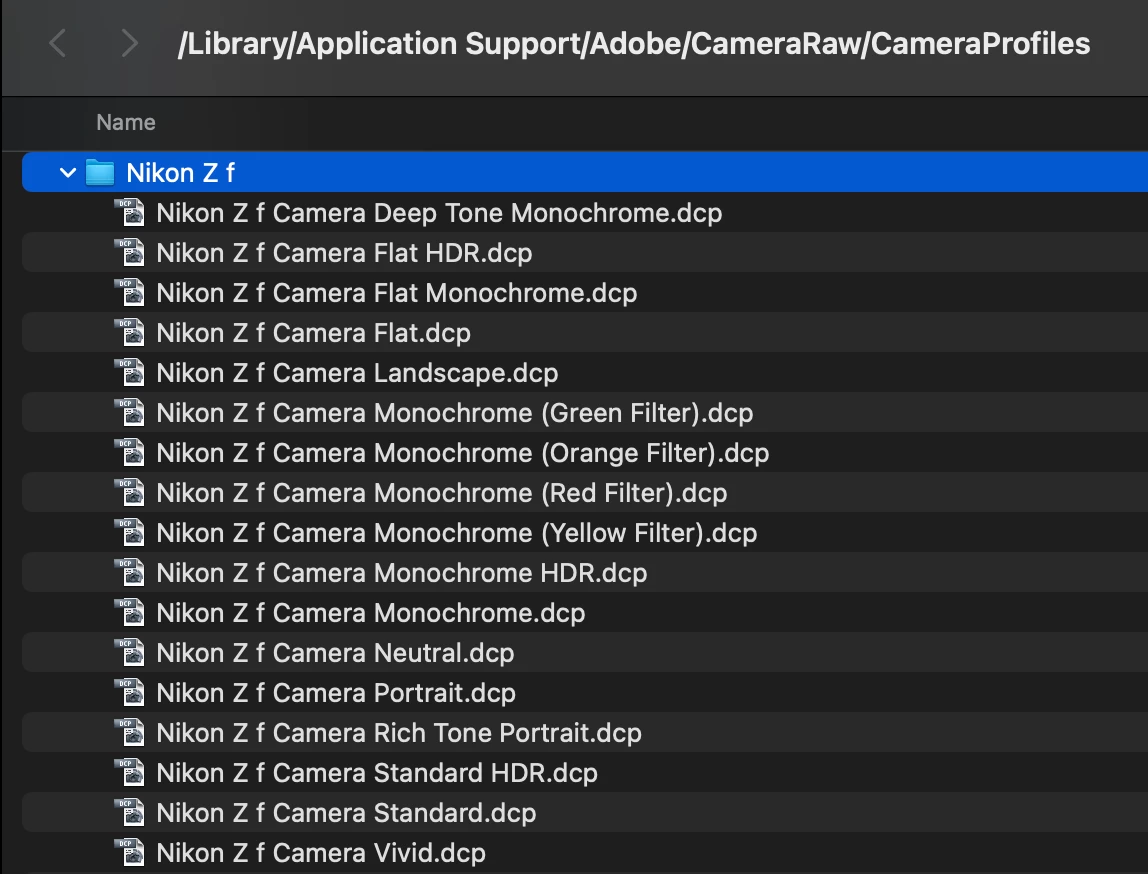Click the Camera Neutral.dcp file icon
This screenshot has height=874, width=1148.
[130, 653]
